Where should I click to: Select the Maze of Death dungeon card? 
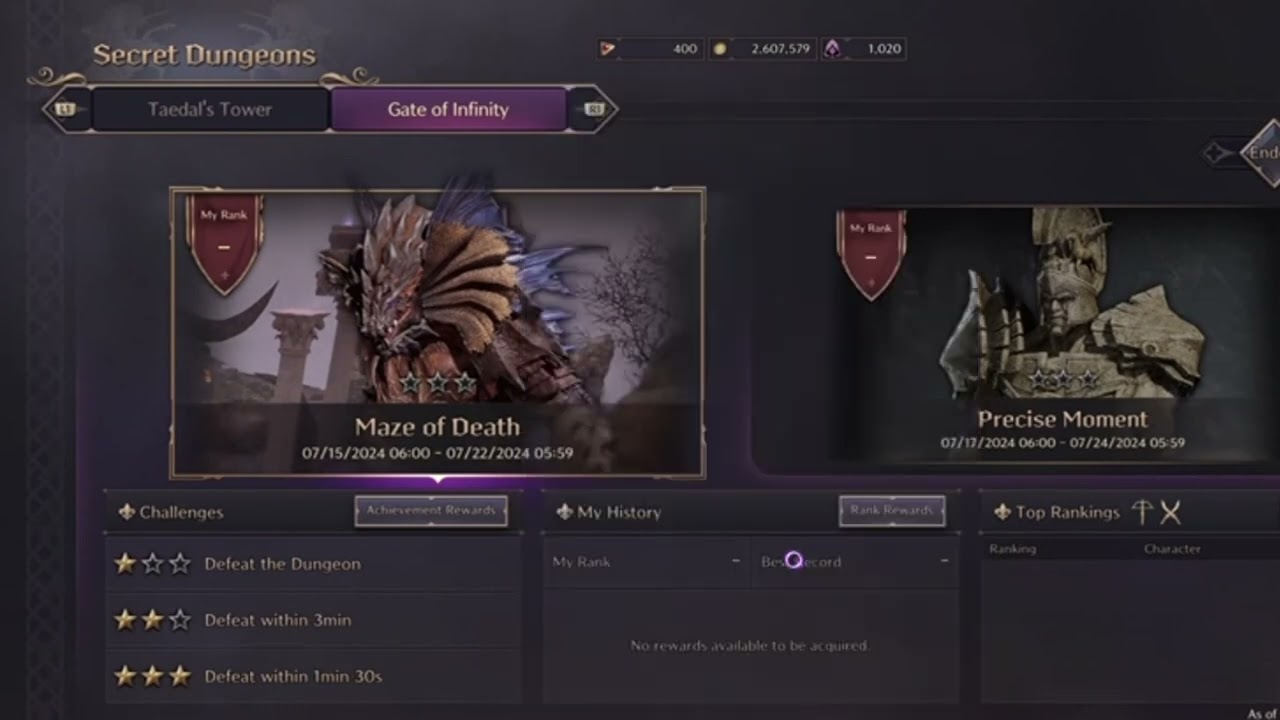438,333
